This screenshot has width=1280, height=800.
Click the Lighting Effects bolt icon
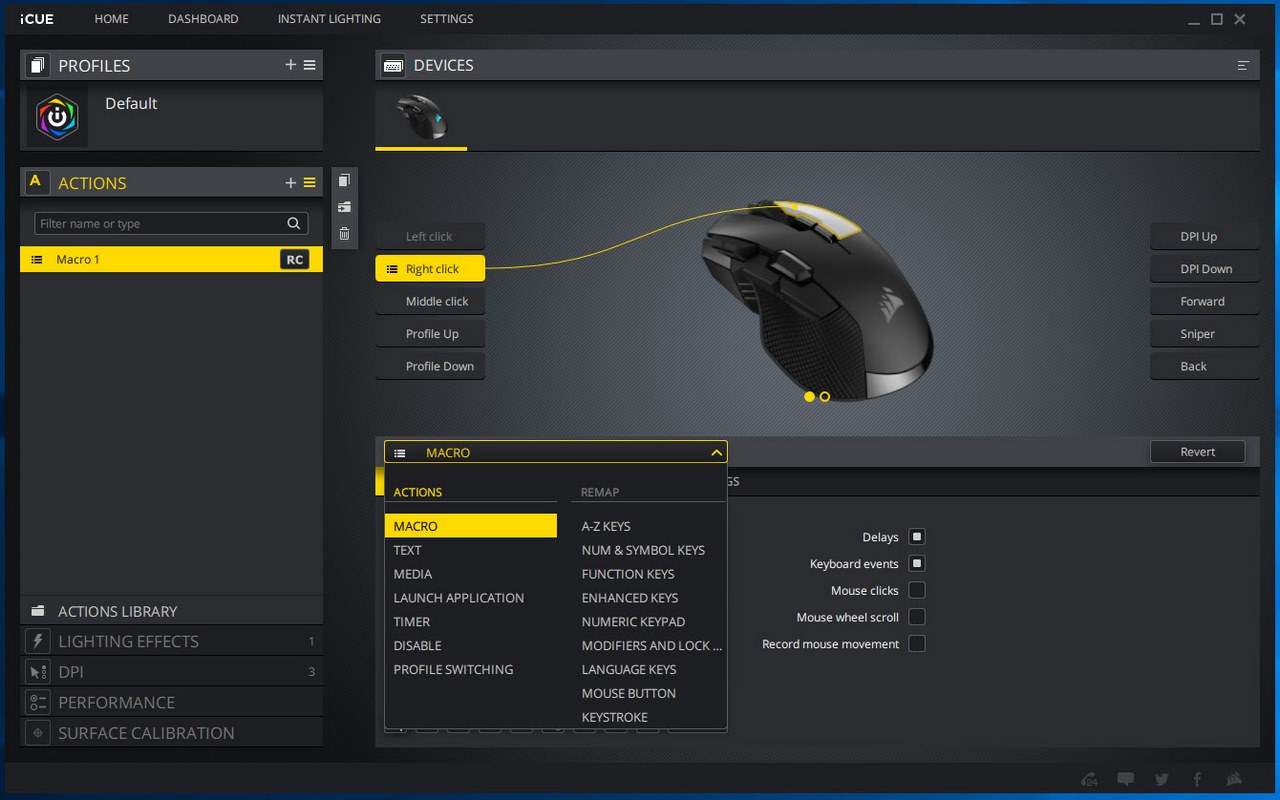pos(38,641)
